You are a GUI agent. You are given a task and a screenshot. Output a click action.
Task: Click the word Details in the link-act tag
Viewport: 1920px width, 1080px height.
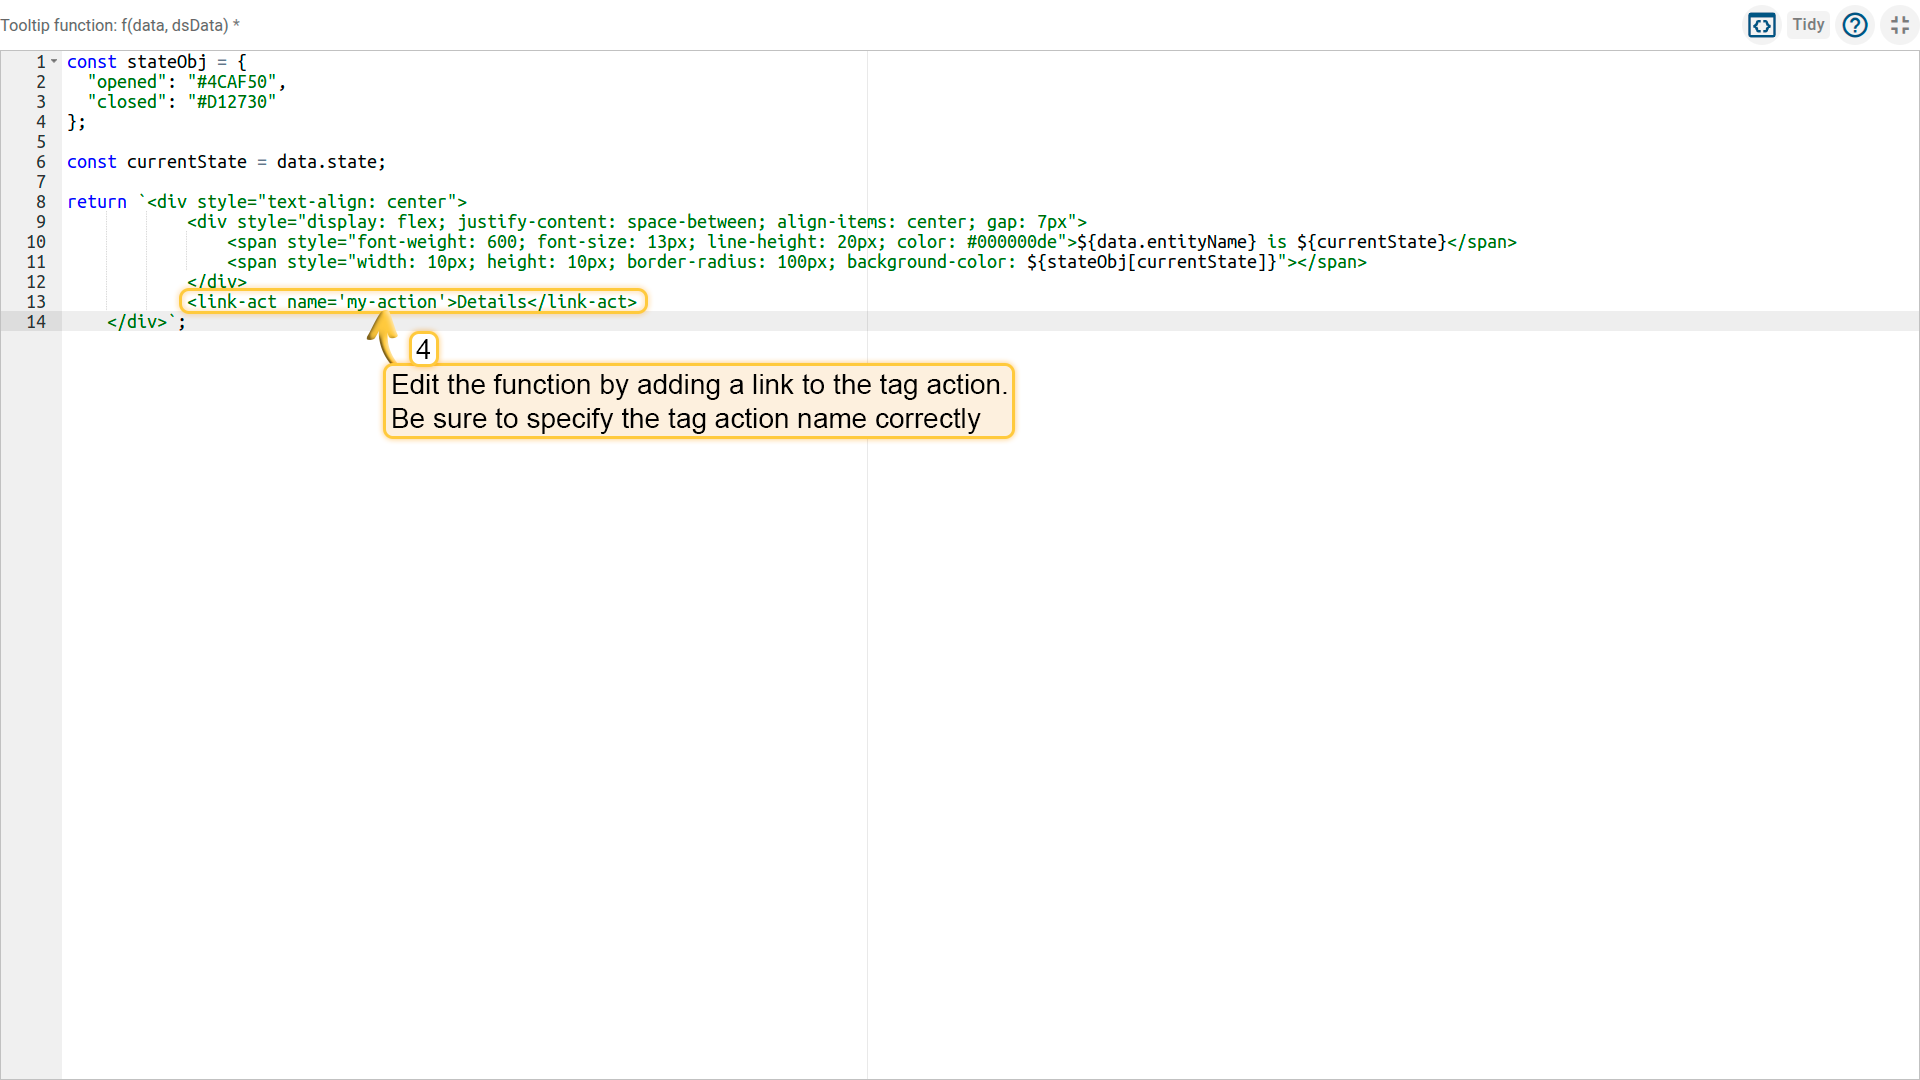[x=491, y=302]
